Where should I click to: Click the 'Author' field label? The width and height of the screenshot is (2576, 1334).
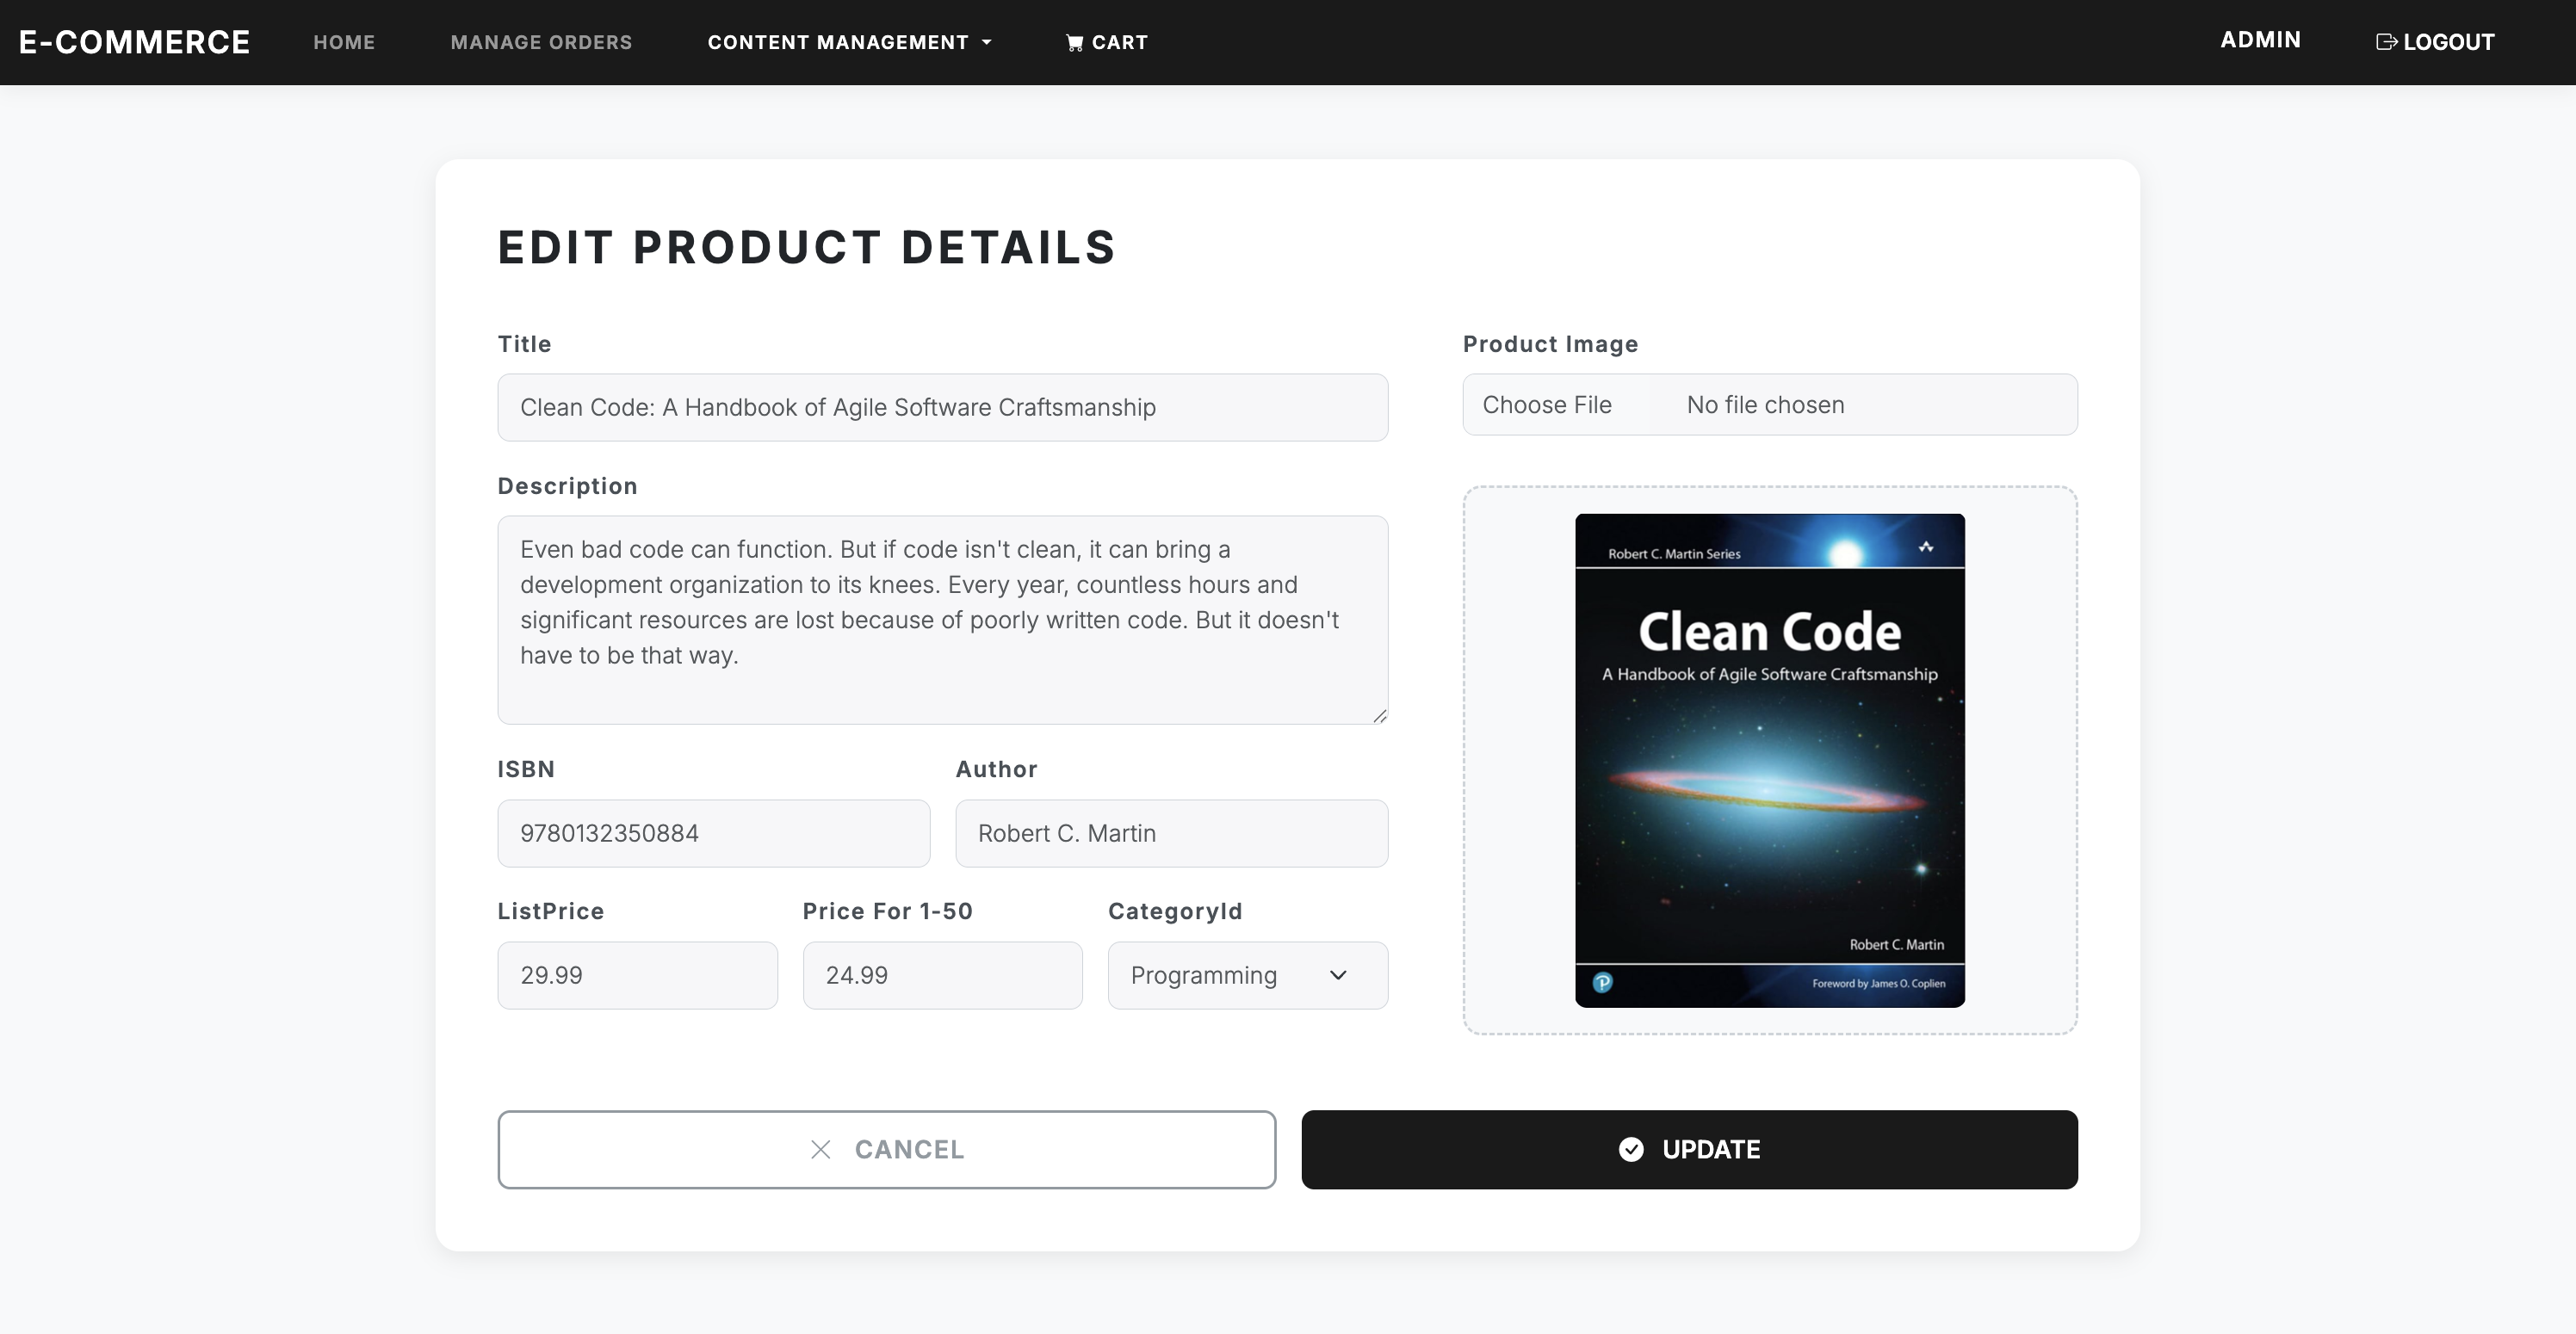coord(996,769)
